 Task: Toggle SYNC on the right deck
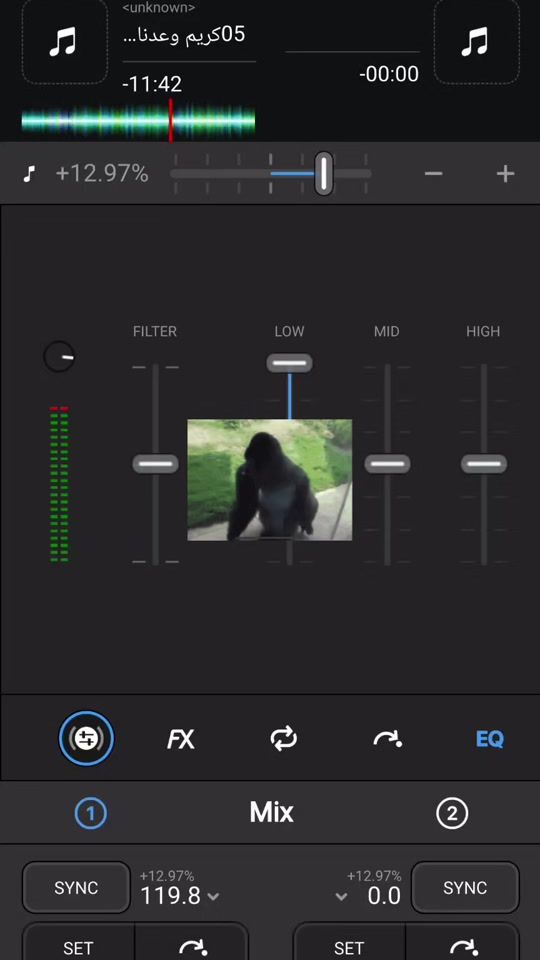pos(465,888)
